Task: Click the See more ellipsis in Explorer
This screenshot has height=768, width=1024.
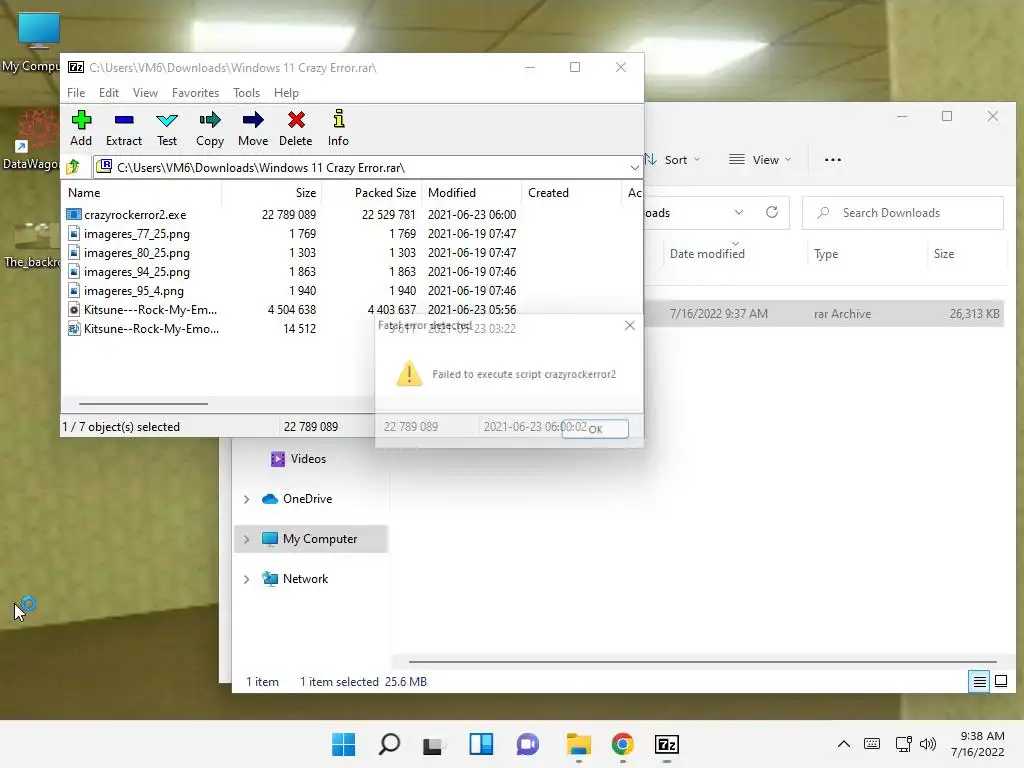Action: (833, 160)
